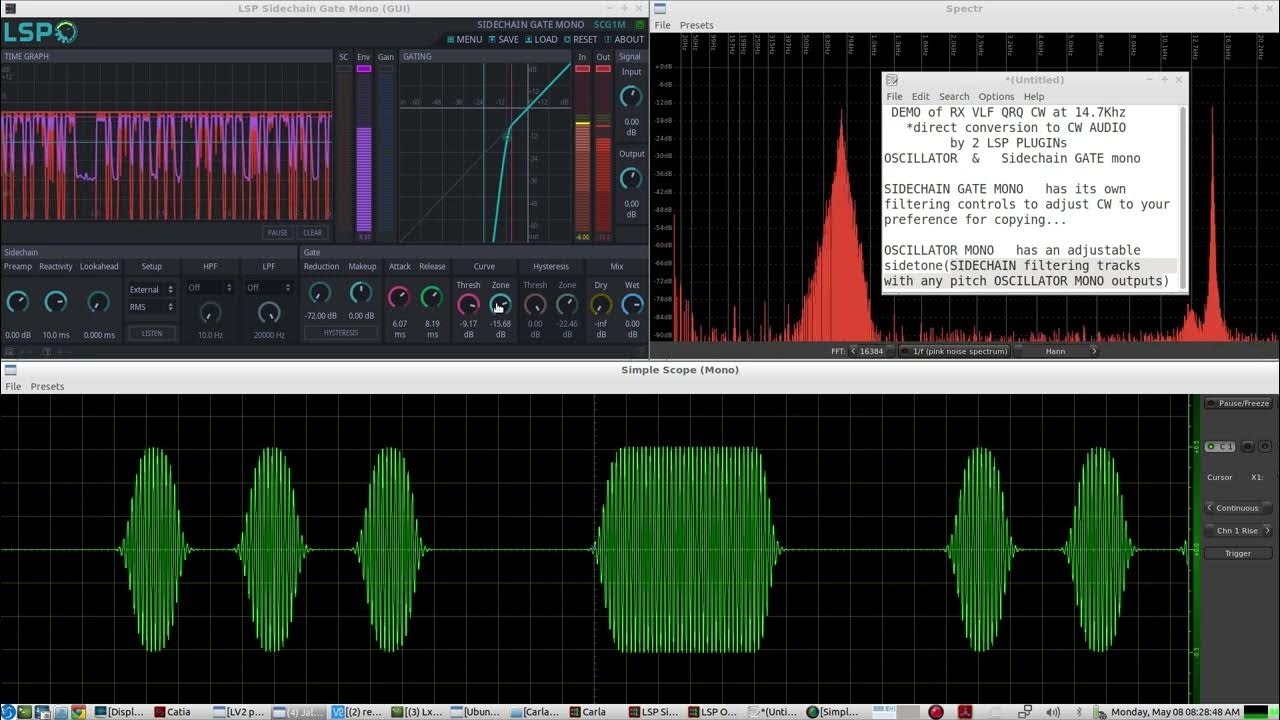The image size is (1280, 720).
Task: Open the Chn 1 Rise trigger selector
Action: pos(1238,531)
